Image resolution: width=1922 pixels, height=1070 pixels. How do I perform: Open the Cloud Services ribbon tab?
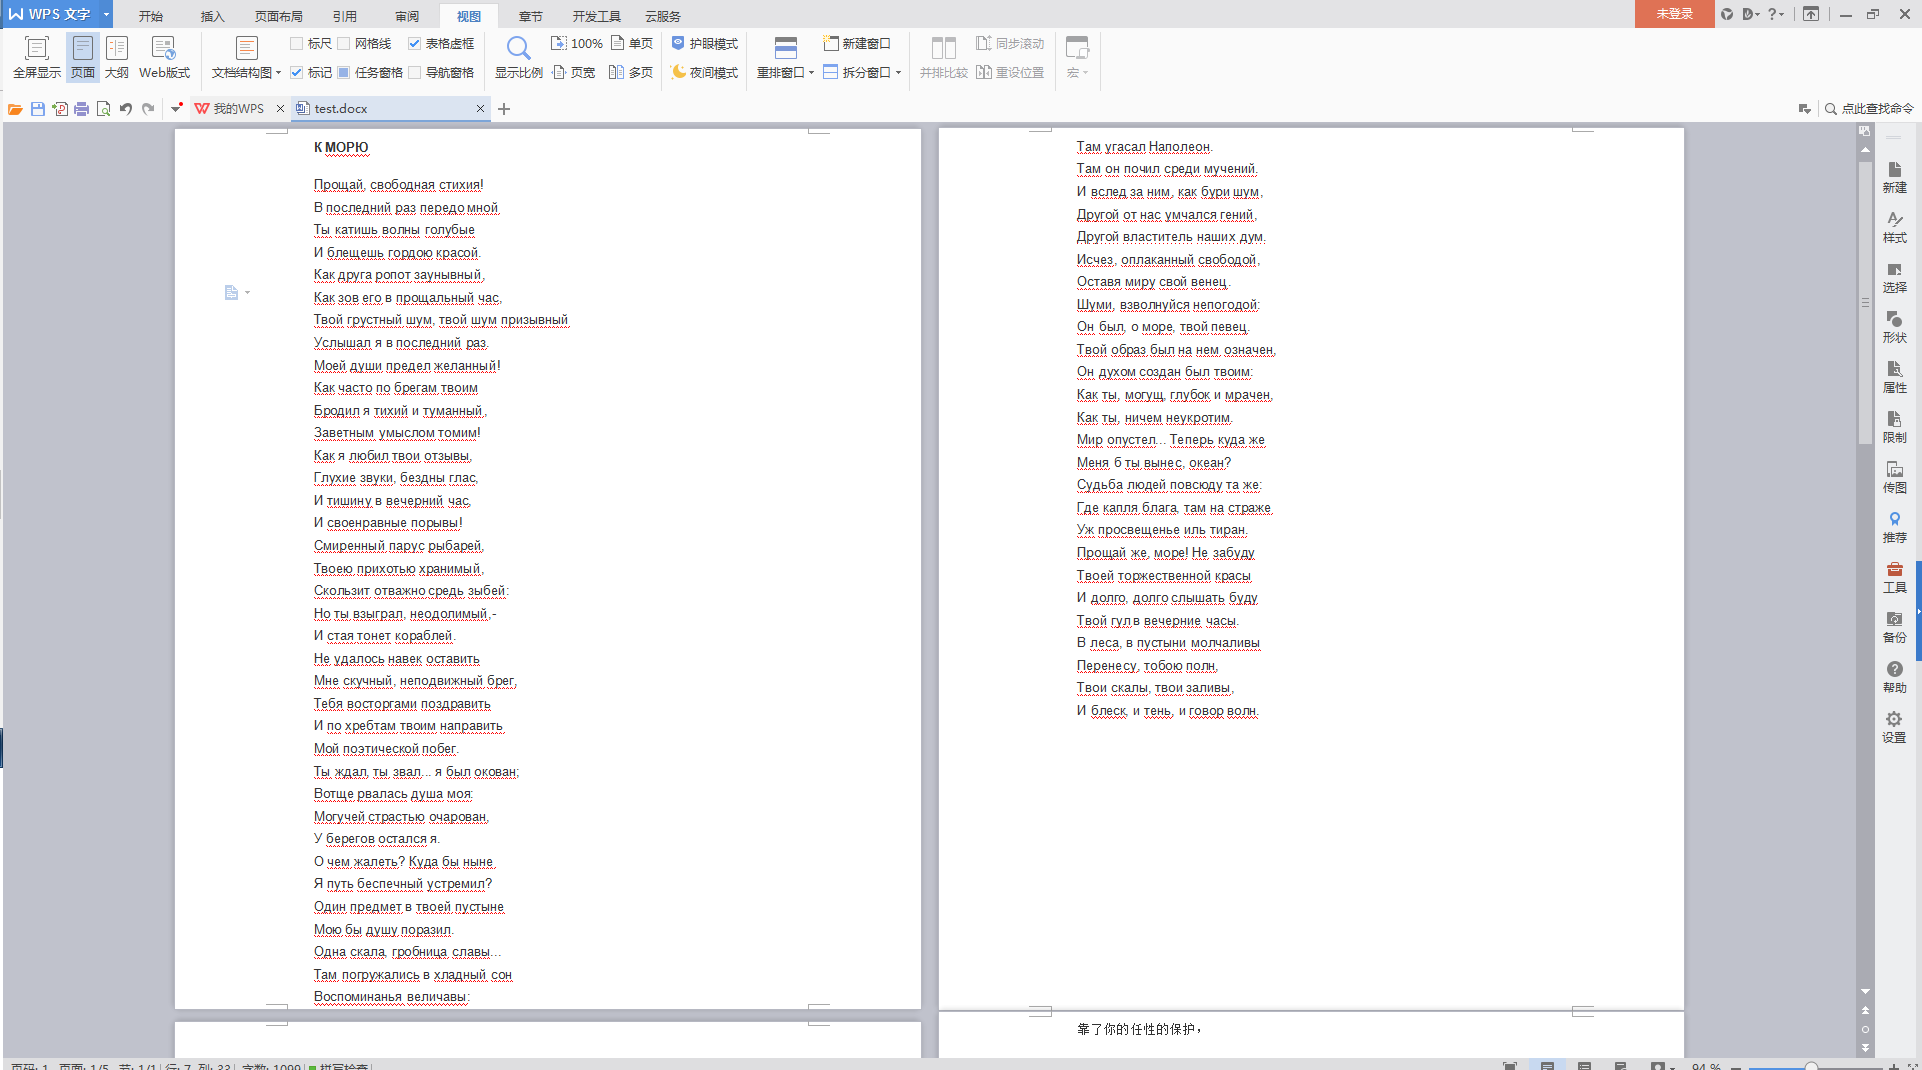663,16
